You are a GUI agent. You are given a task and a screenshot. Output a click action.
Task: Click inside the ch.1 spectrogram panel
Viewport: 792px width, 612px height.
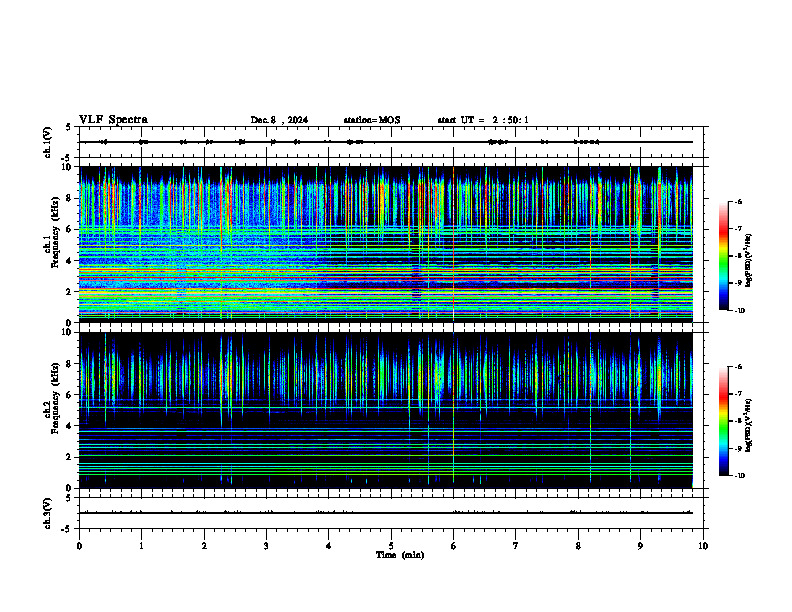[386, 244]
